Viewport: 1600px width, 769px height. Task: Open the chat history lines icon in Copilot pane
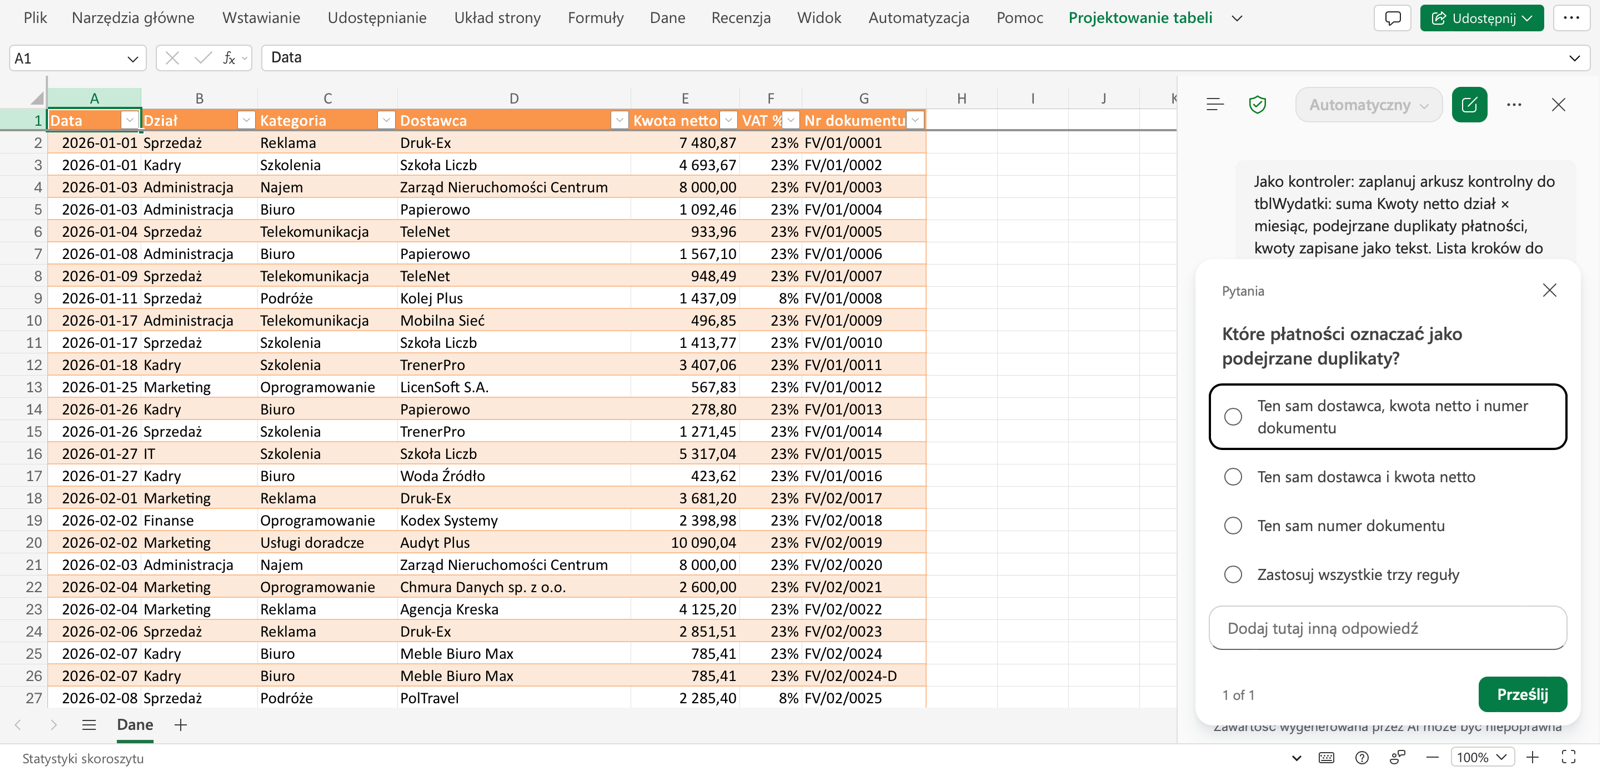[x=1215, y=105]
